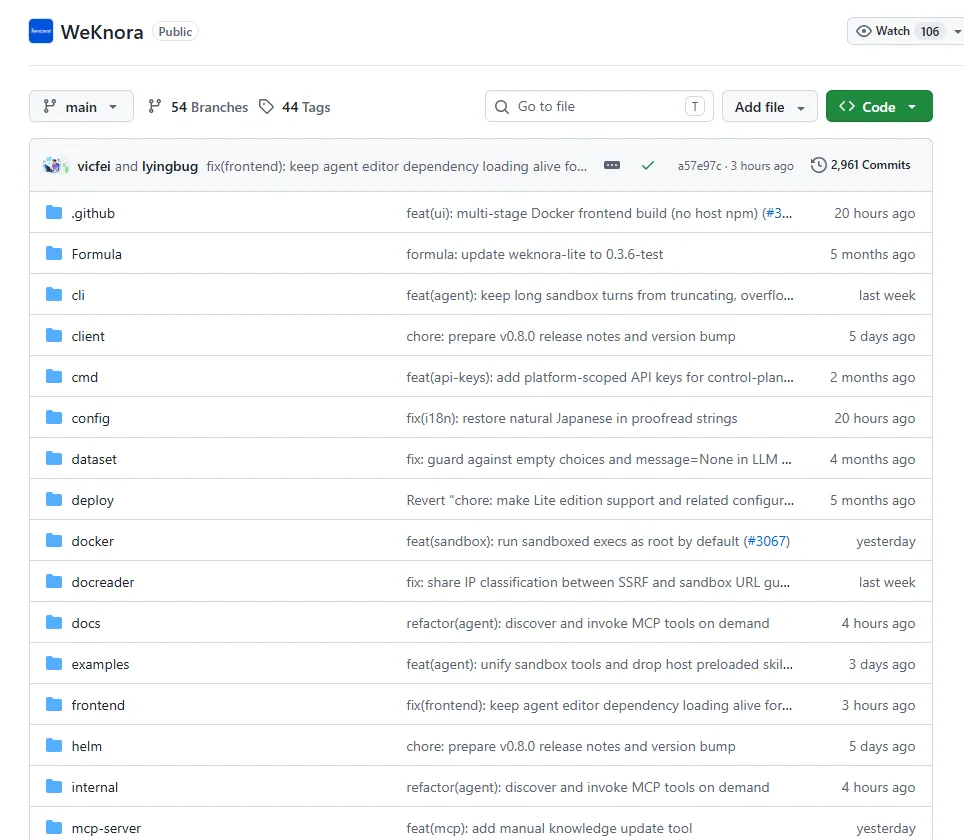
Task: Click the folder icon beside docreader
Action: pos(54,582)
